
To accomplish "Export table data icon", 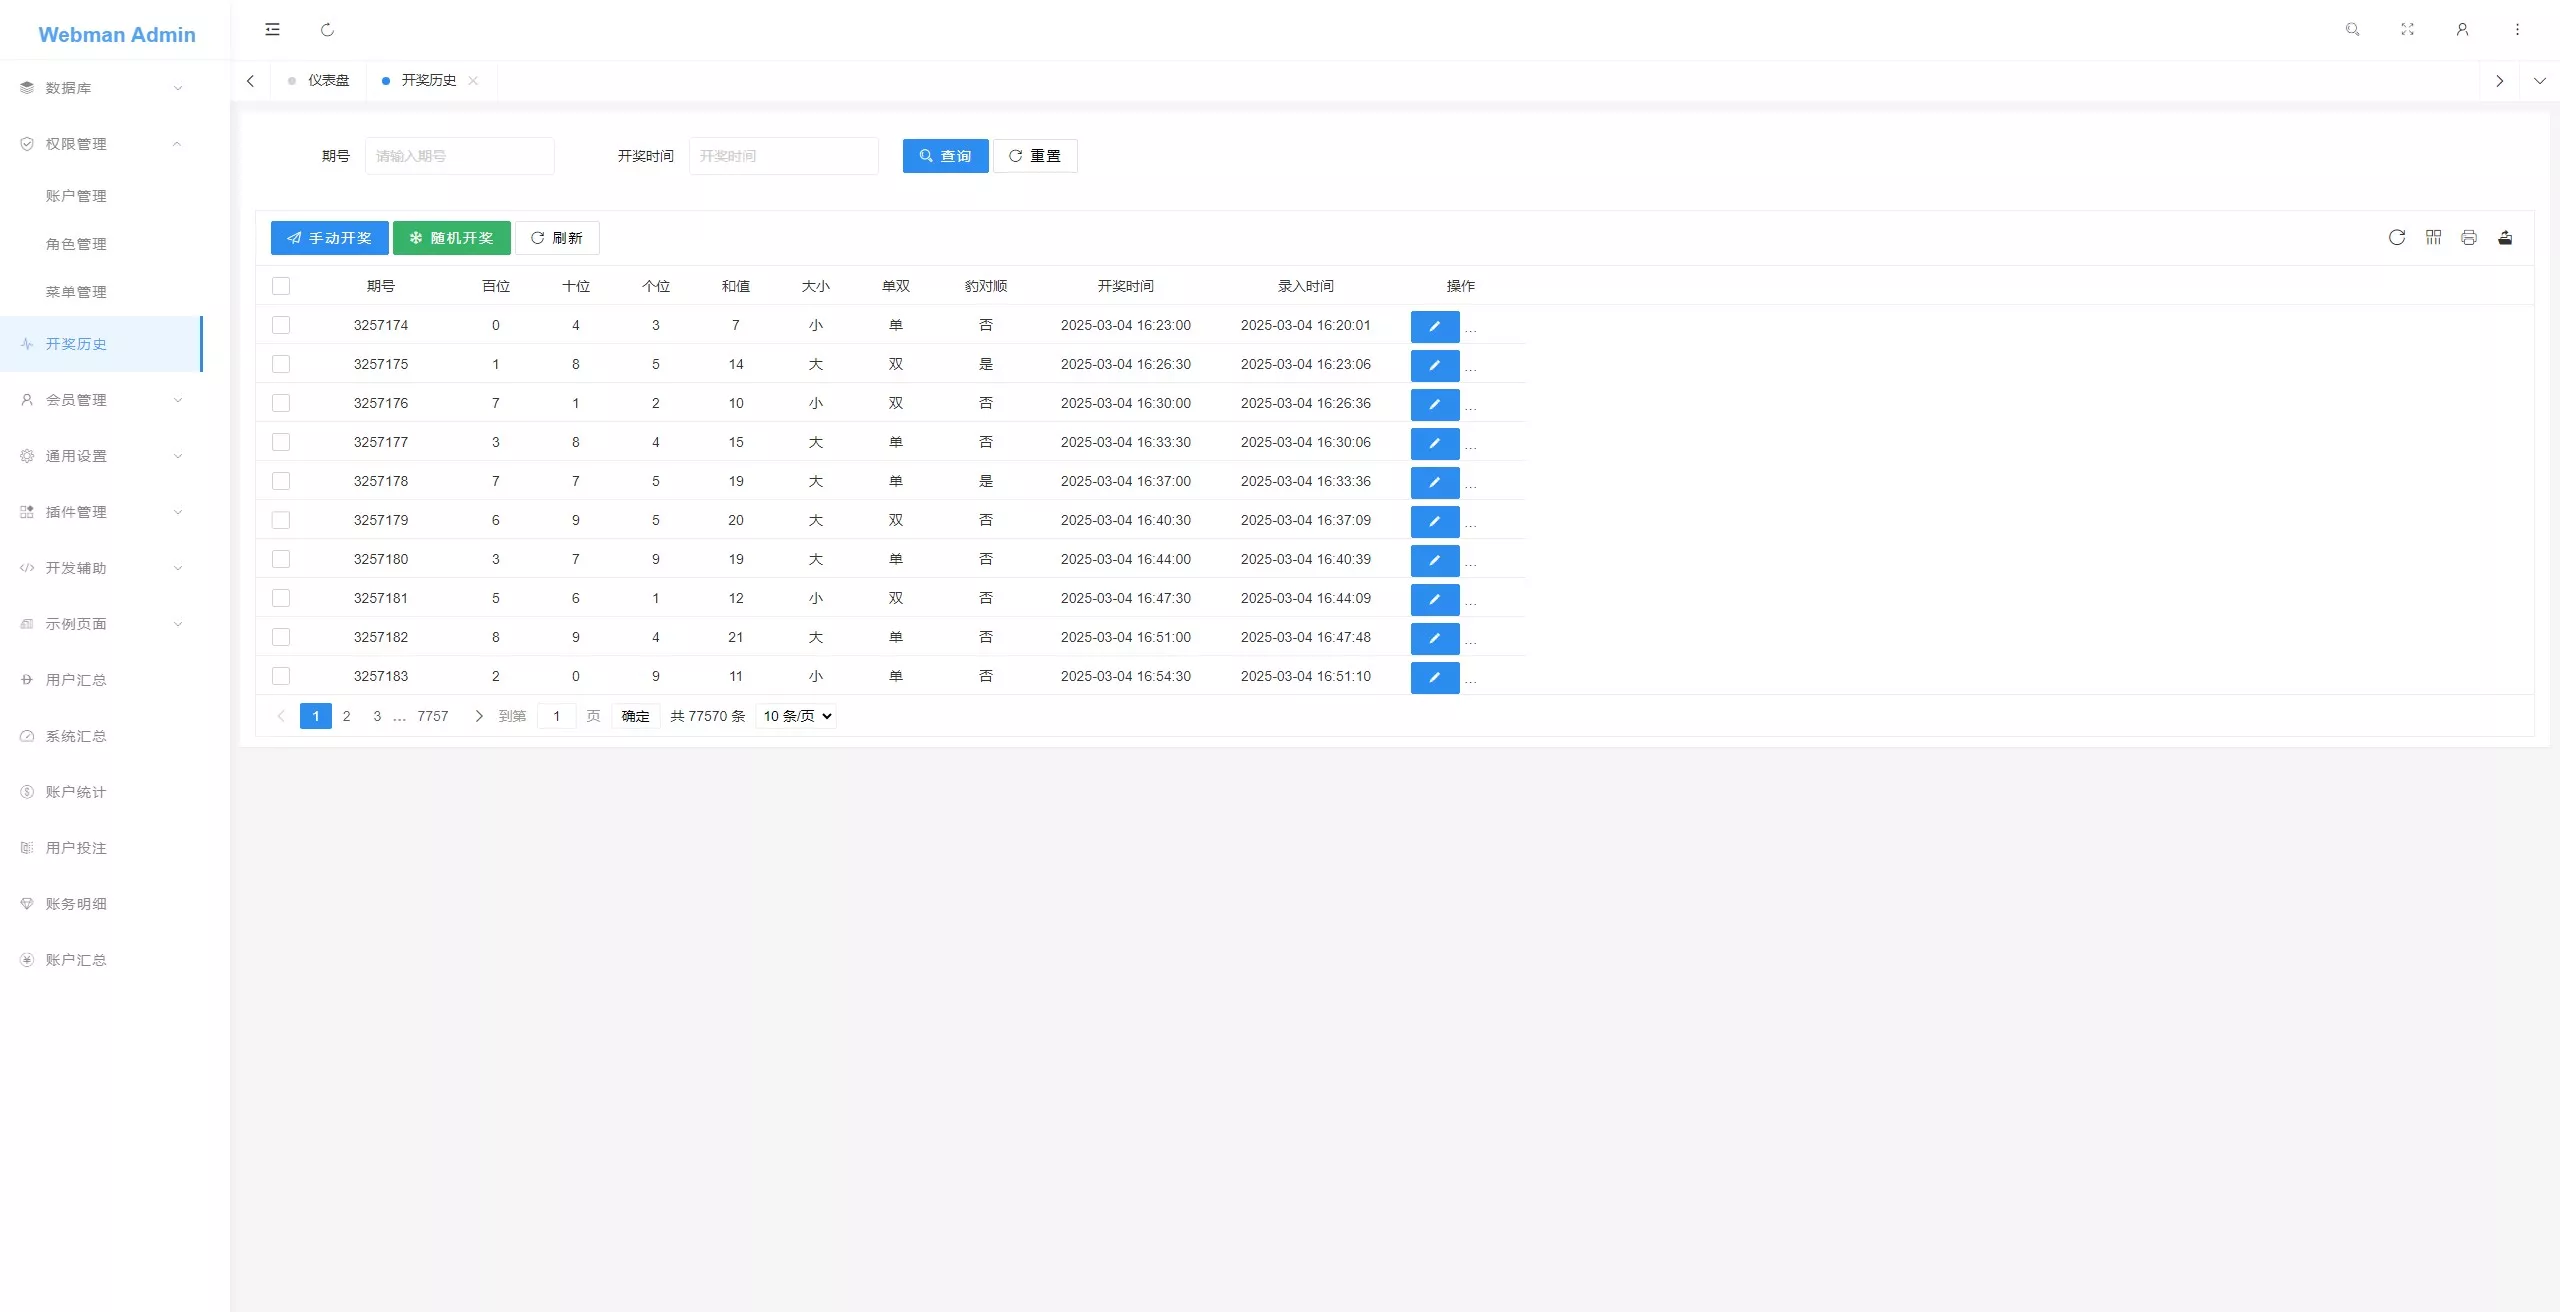I will [2505, 237].
